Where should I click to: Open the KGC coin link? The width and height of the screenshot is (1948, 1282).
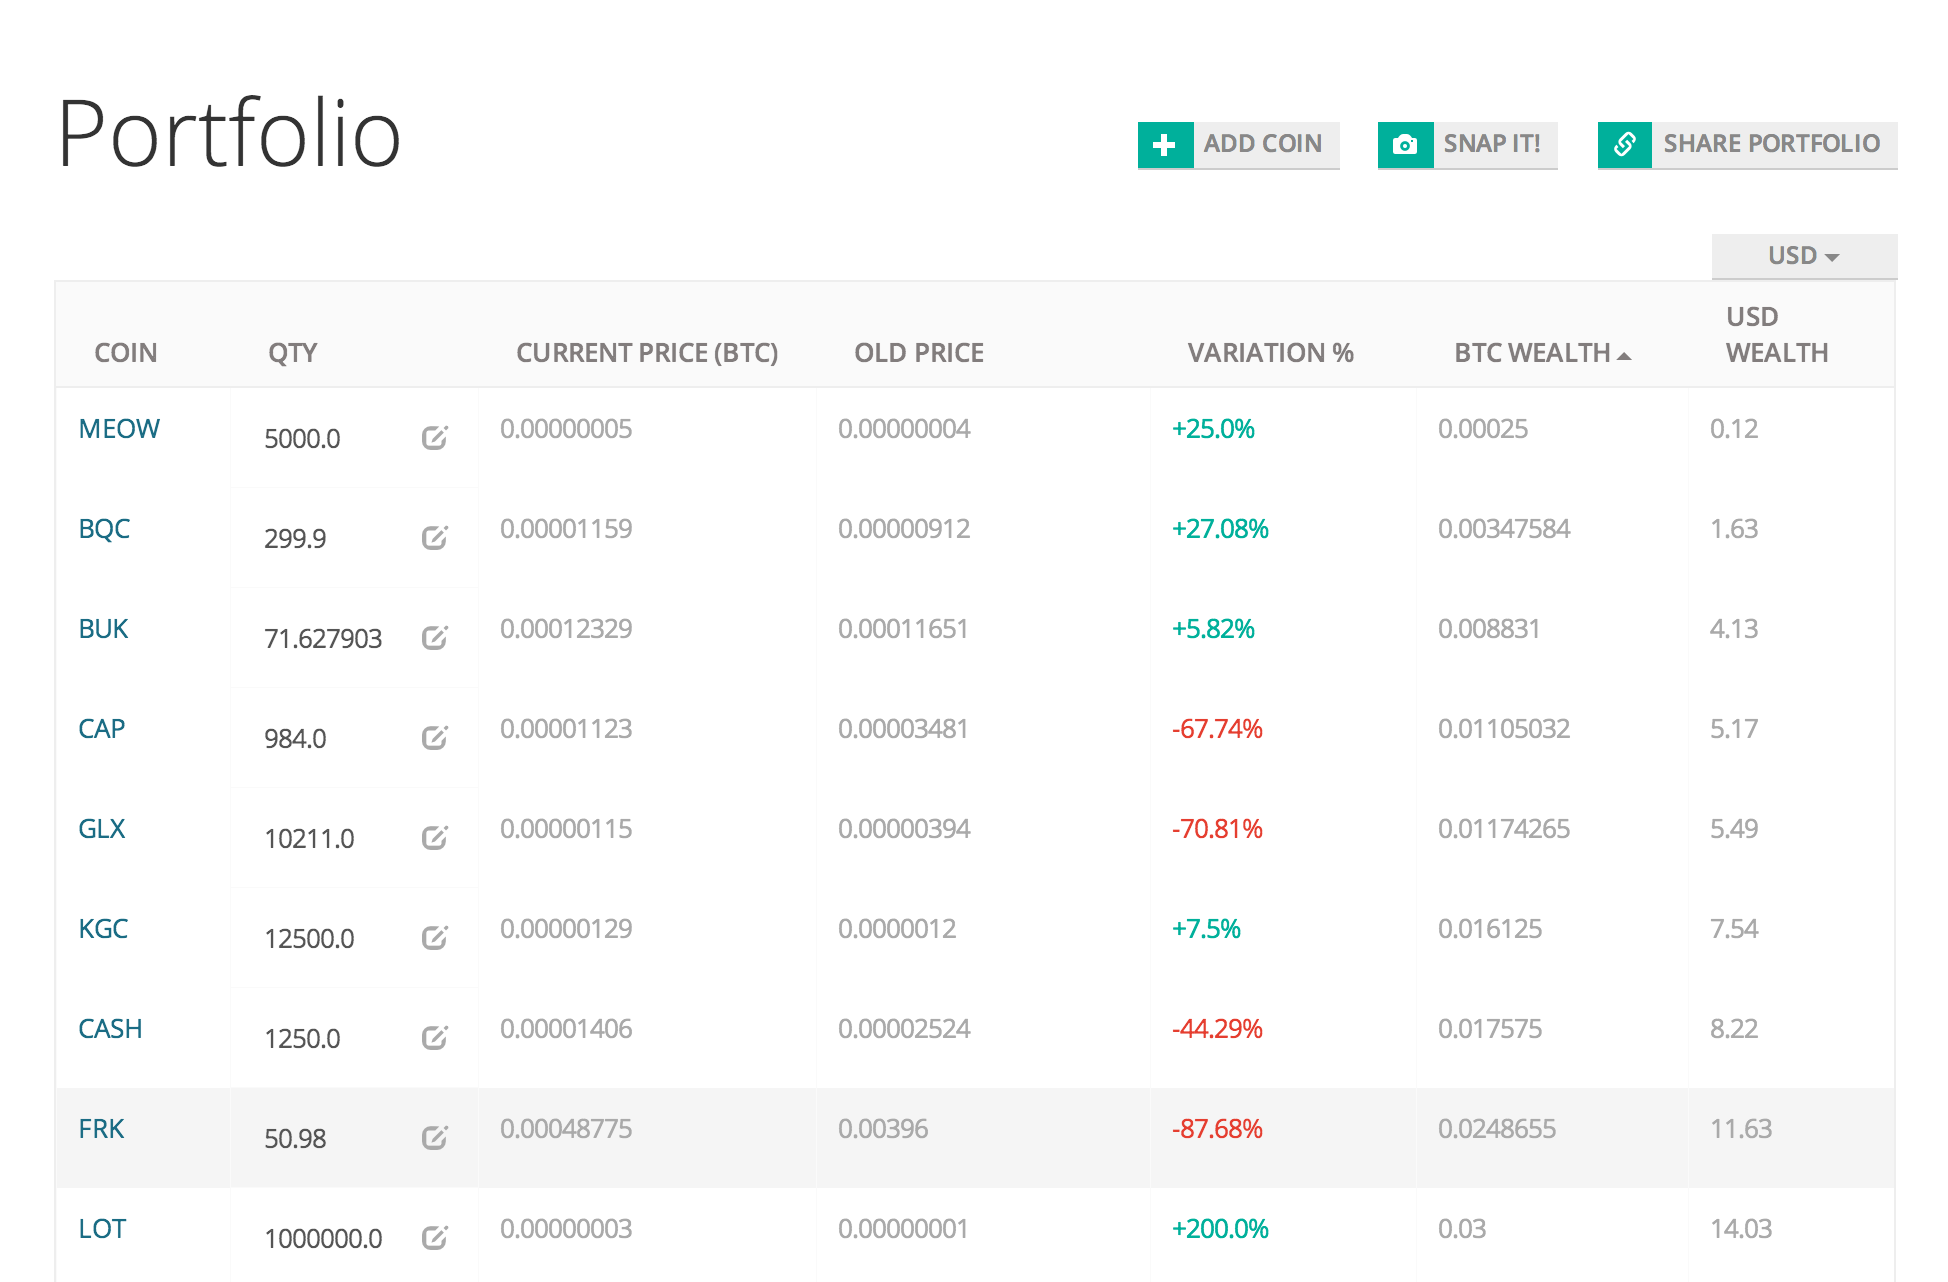pos(103,929)
